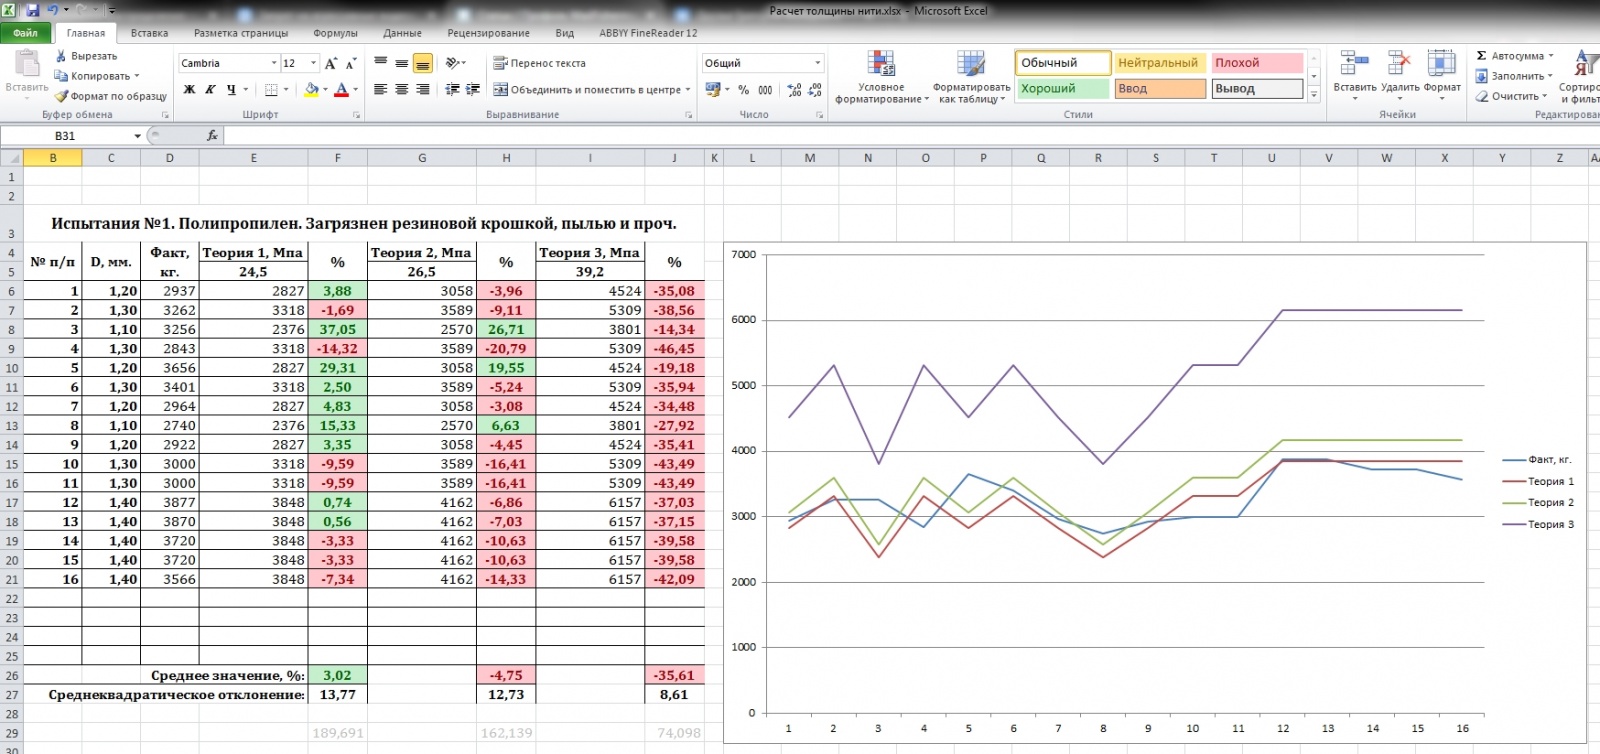The width and height of the screenshot is (1600, 754).
Task: Click Удалить cells icon
Action: 1399,63
